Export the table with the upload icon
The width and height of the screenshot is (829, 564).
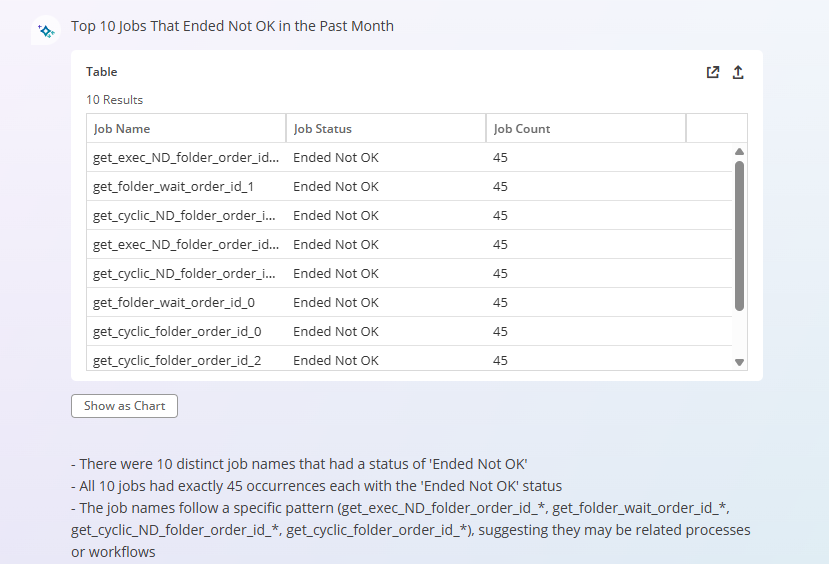[x=738, y=72]
